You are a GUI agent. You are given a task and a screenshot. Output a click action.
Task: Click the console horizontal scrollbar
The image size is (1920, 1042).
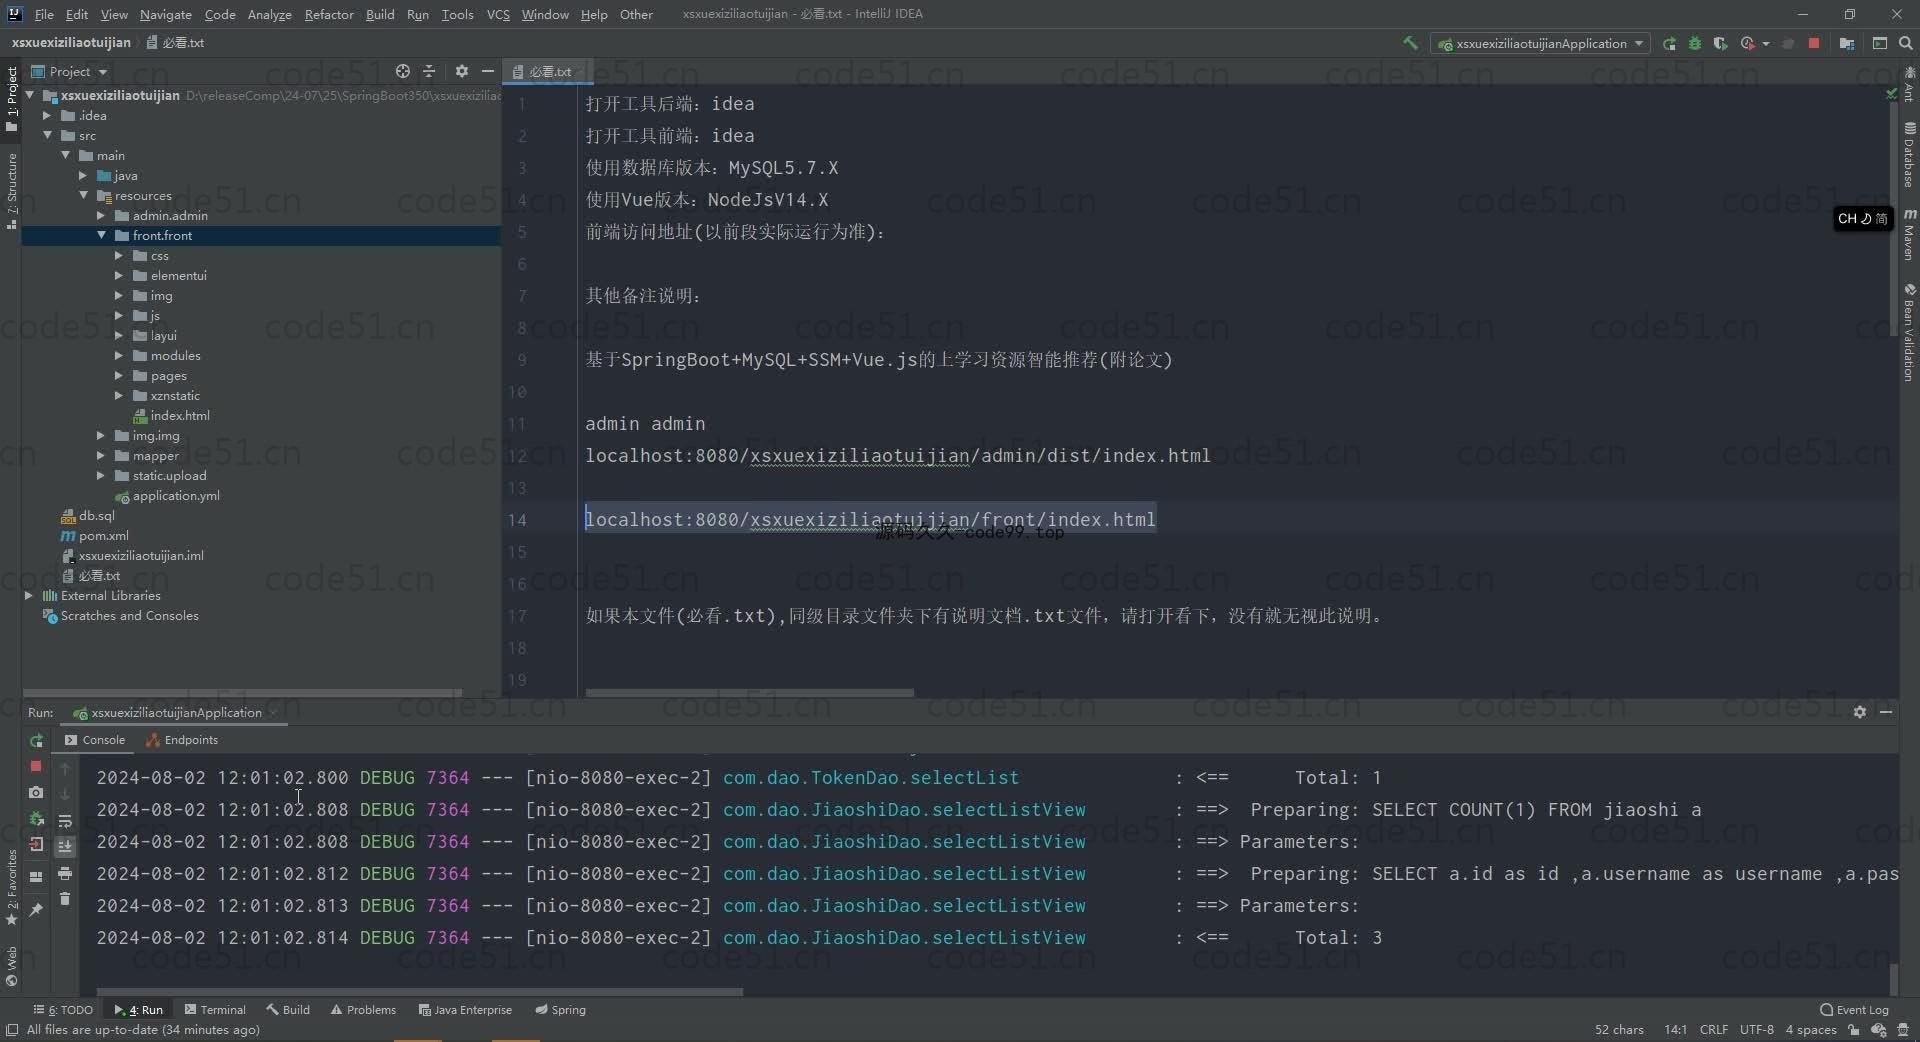tap(419, 992)
